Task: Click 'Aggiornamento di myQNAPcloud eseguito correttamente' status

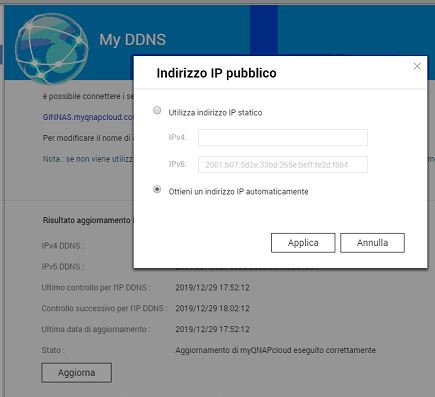Action: pyautogui.click(x=276, y=350)
